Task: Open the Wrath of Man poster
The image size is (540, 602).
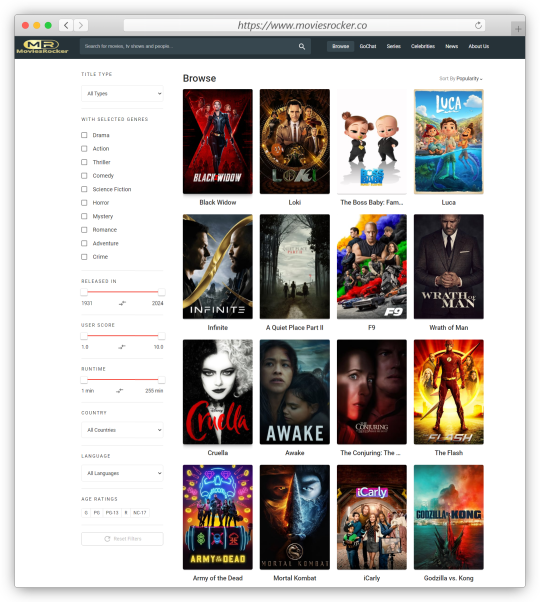Action: tap(449, 266)
